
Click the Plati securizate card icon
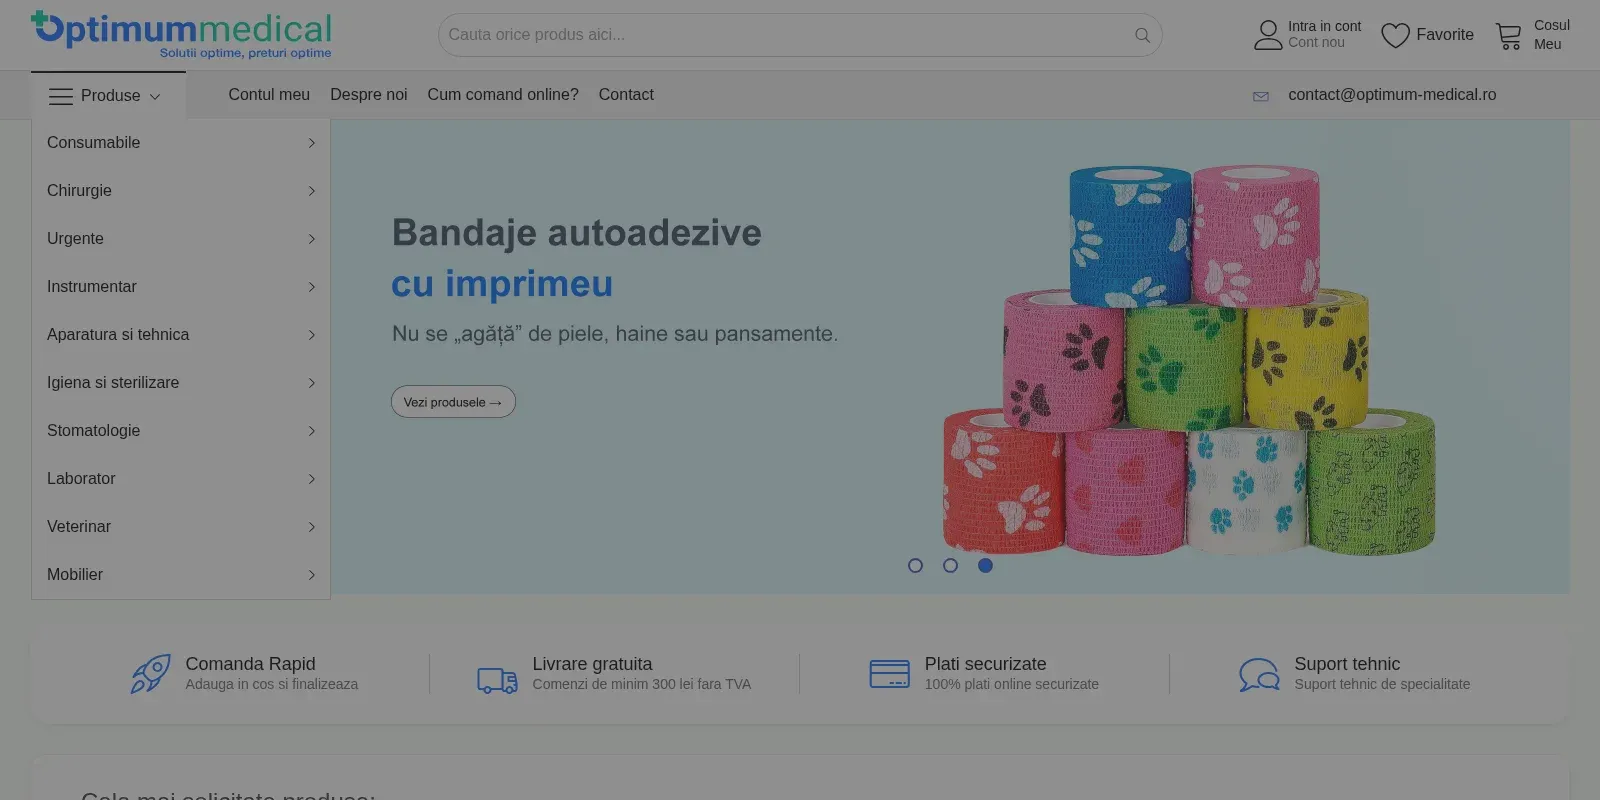(889, 674)
